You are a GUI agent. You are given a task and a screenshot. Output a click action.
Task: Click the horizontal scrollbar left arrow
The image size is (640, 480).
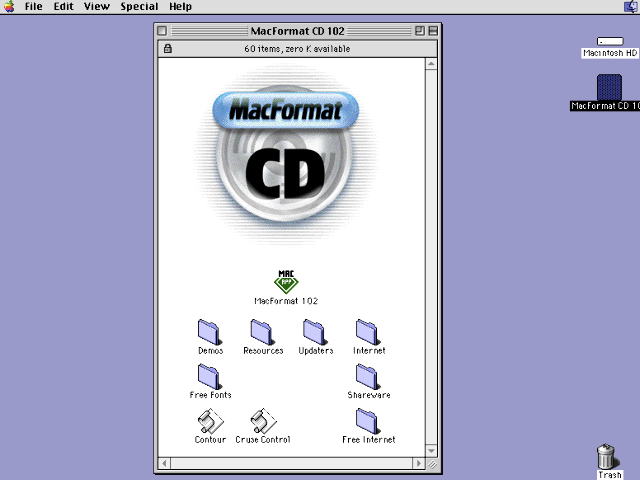pyautogui.click(x=164, y=463)
